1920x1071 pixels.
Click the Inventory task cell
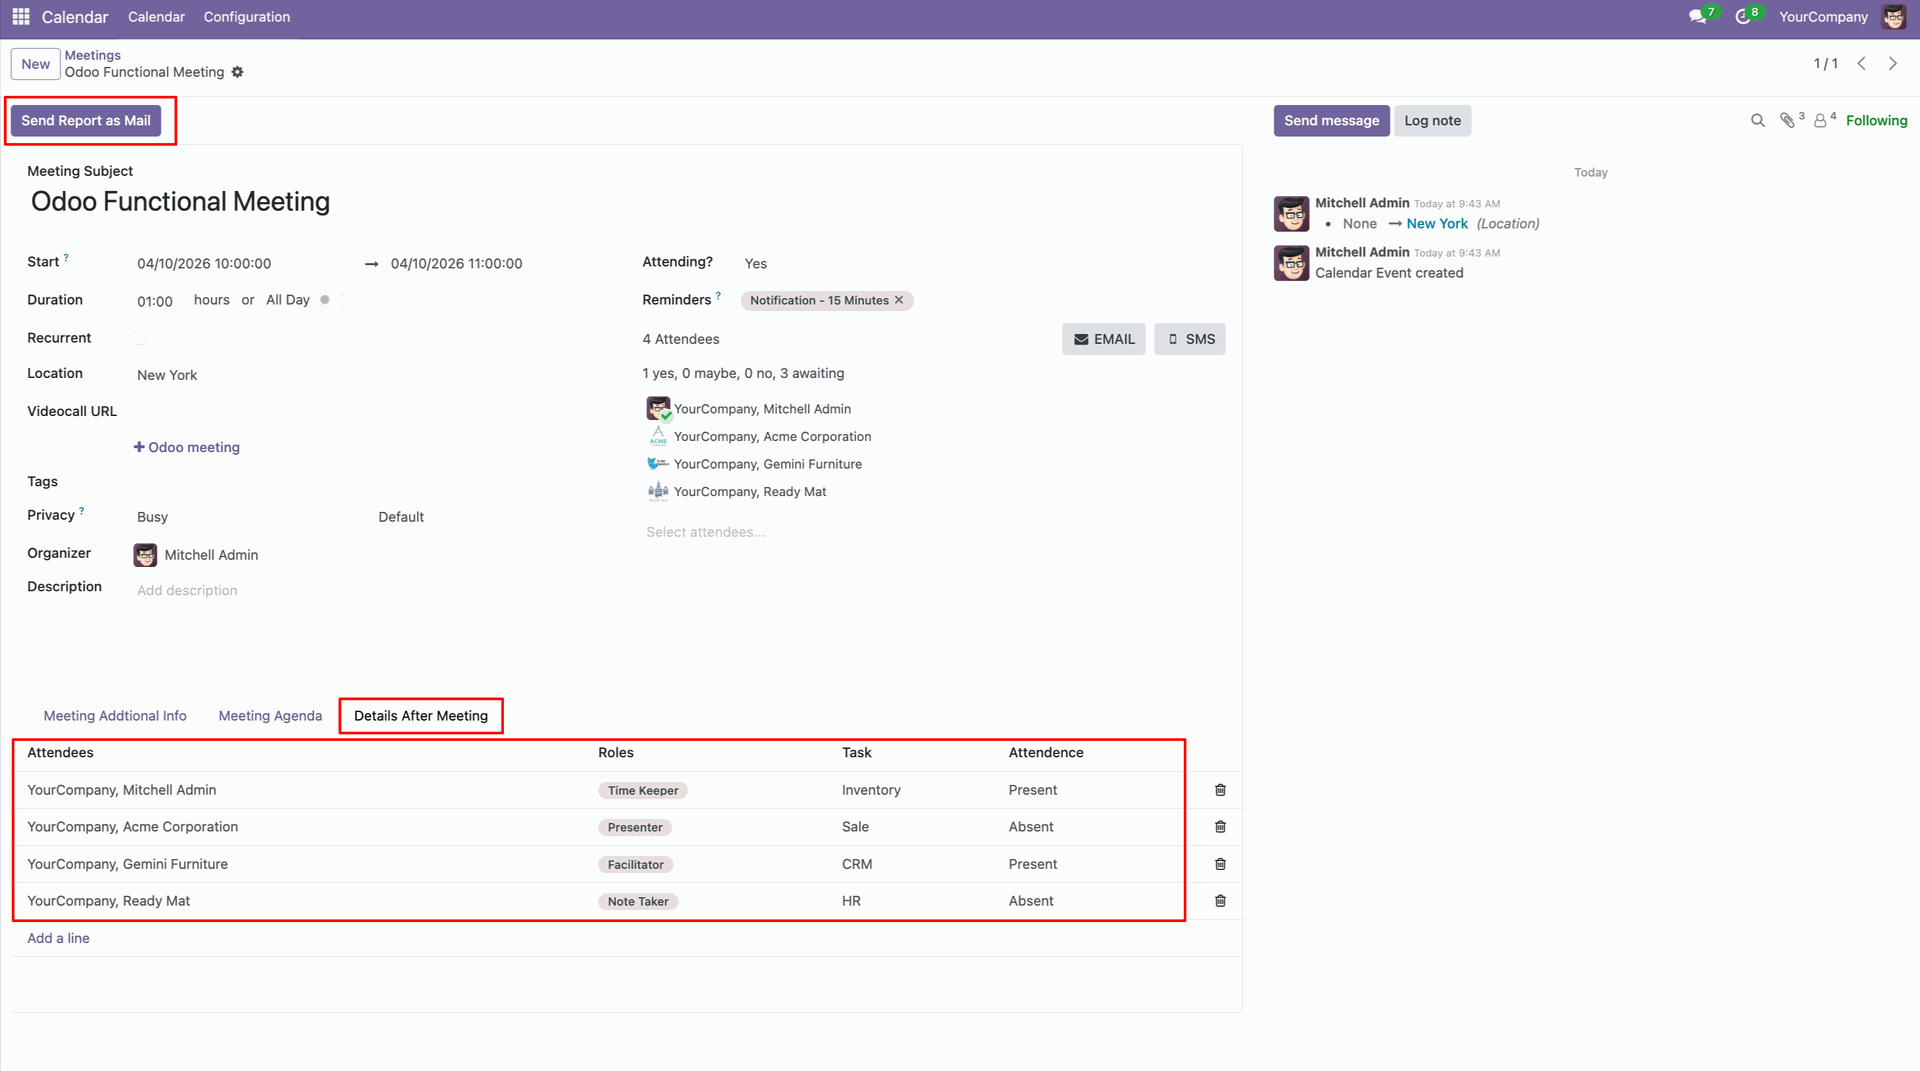(871, 790)
